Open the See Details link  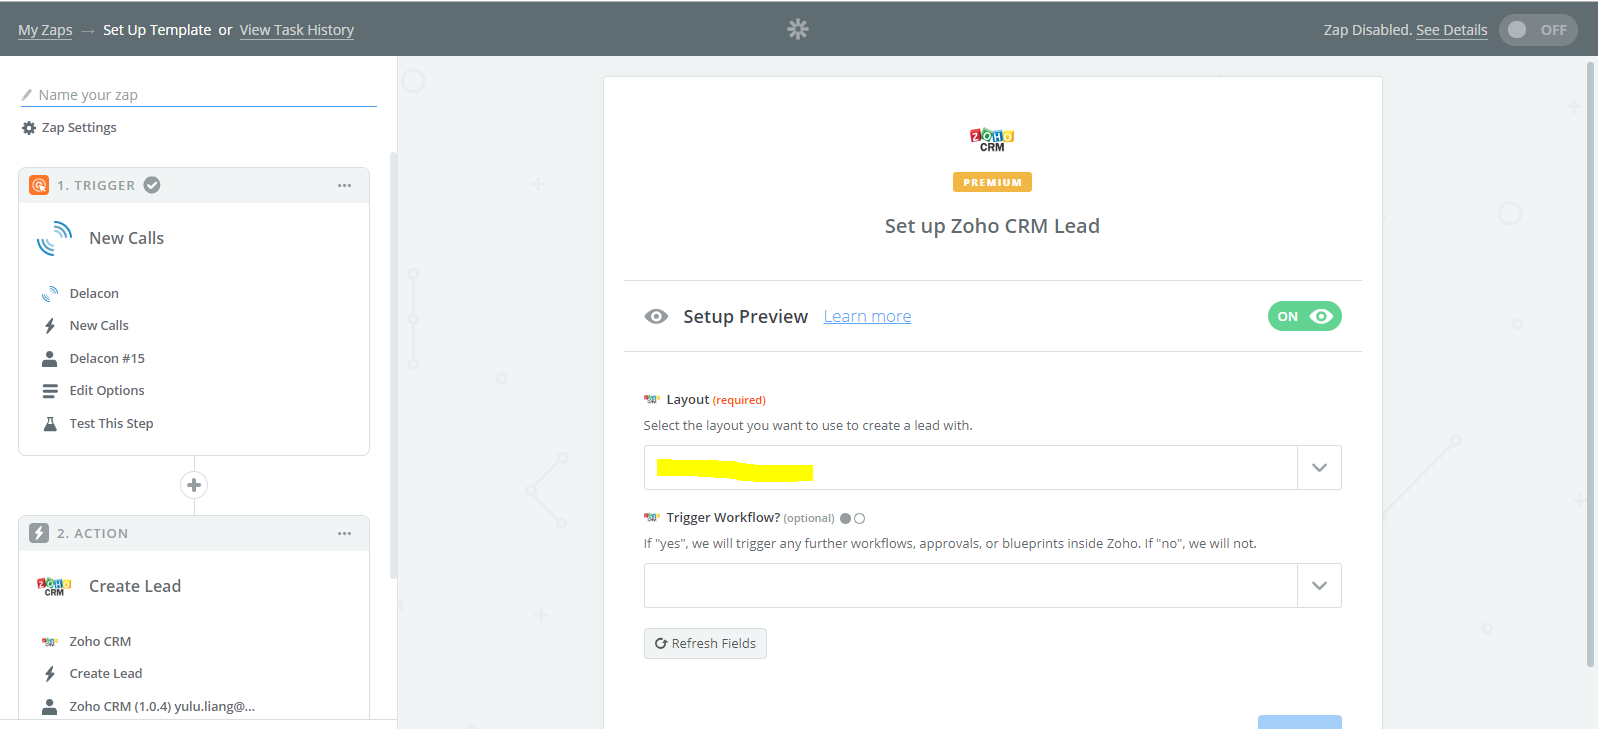click(x=1452, y=30)
